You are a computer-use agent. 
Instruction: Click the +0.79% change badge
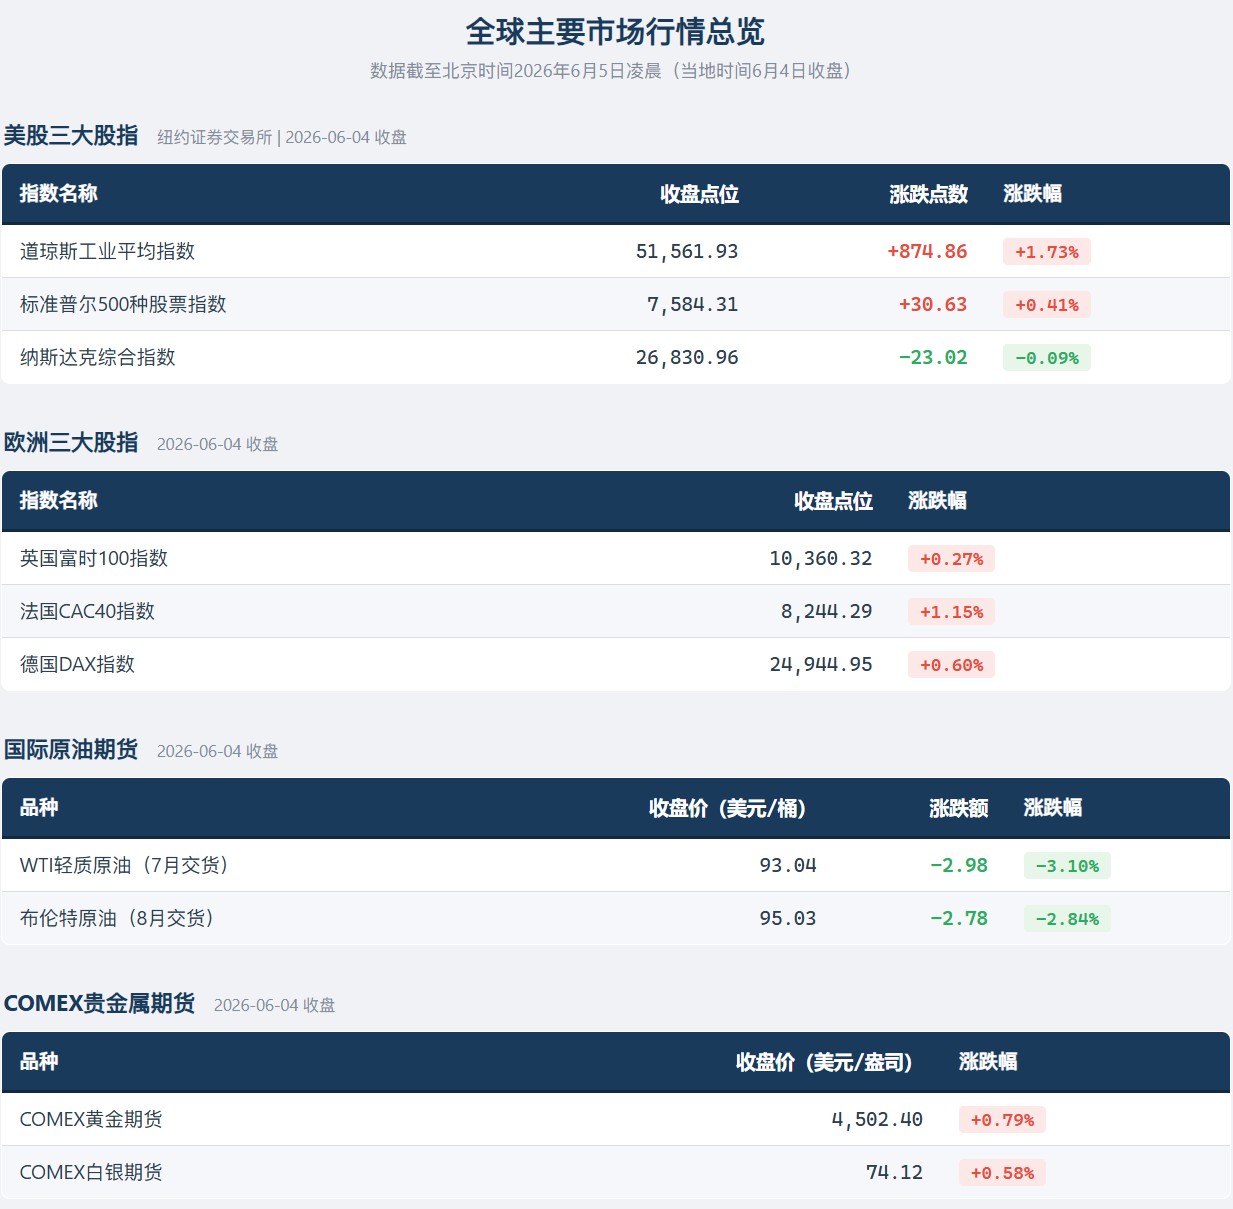pos(1002,1120)
